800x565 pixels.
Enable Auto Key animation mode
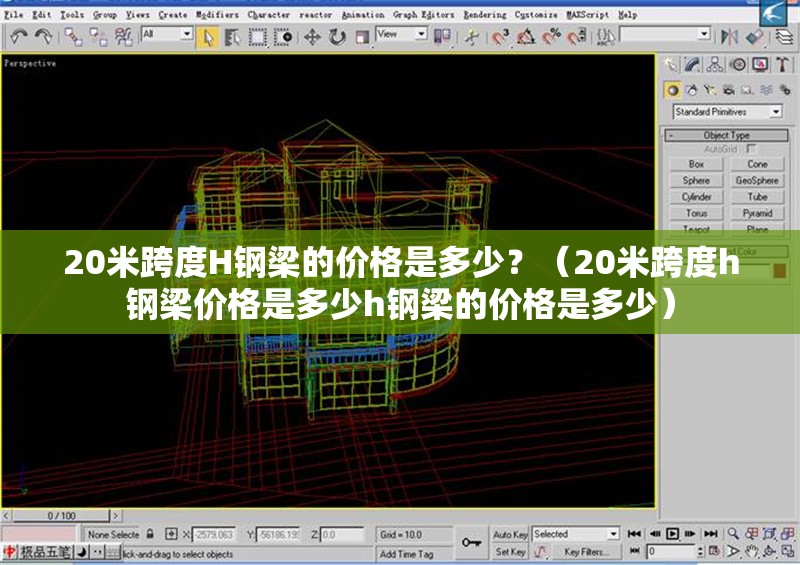pyautogui.click(x=510, y=535)
